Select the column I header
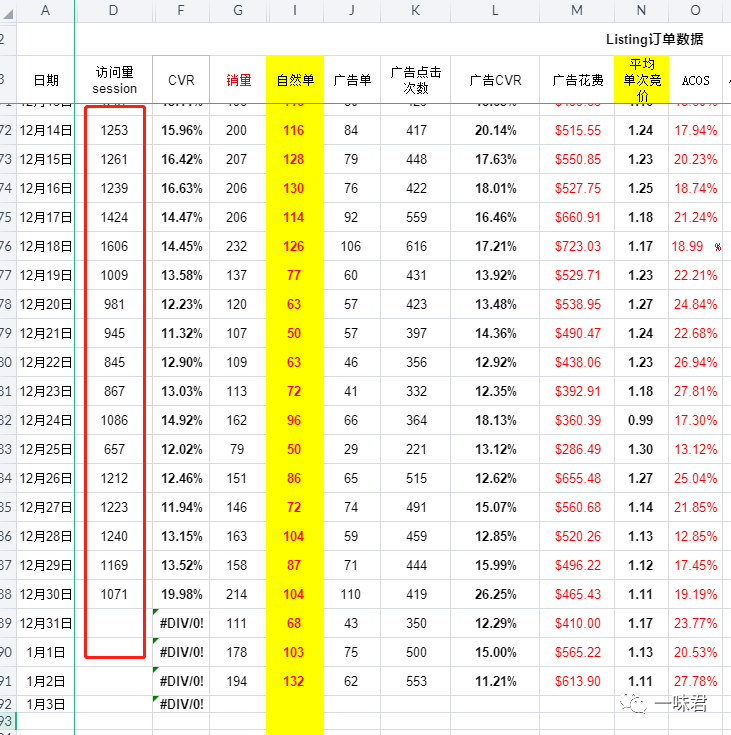 click(x=295, y=11)
